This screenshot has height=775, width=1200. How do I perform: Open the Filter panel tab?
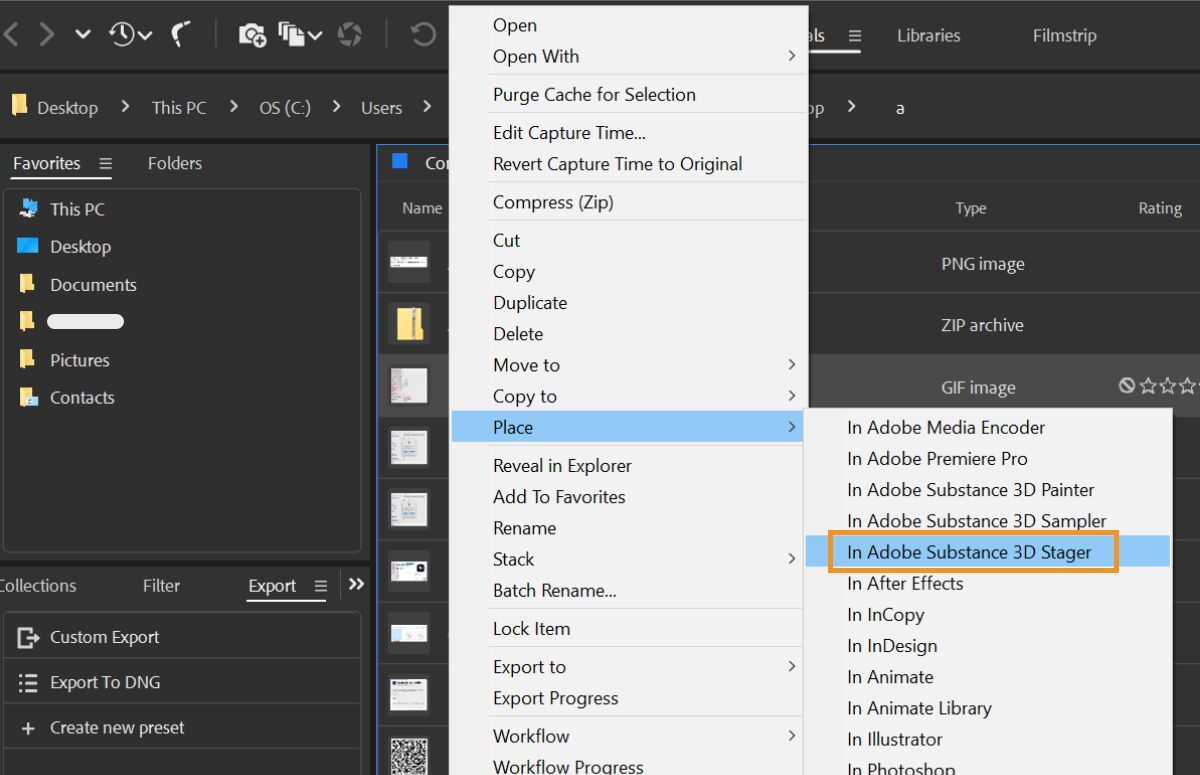(161, 586)
